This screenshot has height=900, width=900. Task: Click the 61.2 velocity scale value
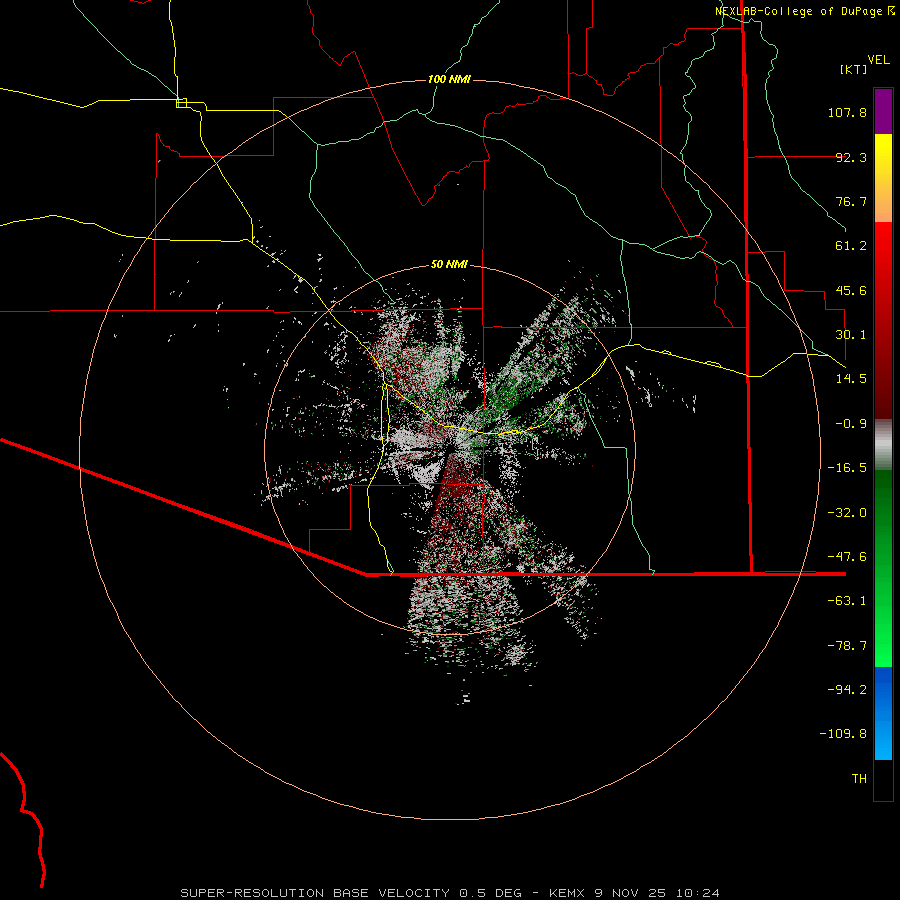coord(851,246)
